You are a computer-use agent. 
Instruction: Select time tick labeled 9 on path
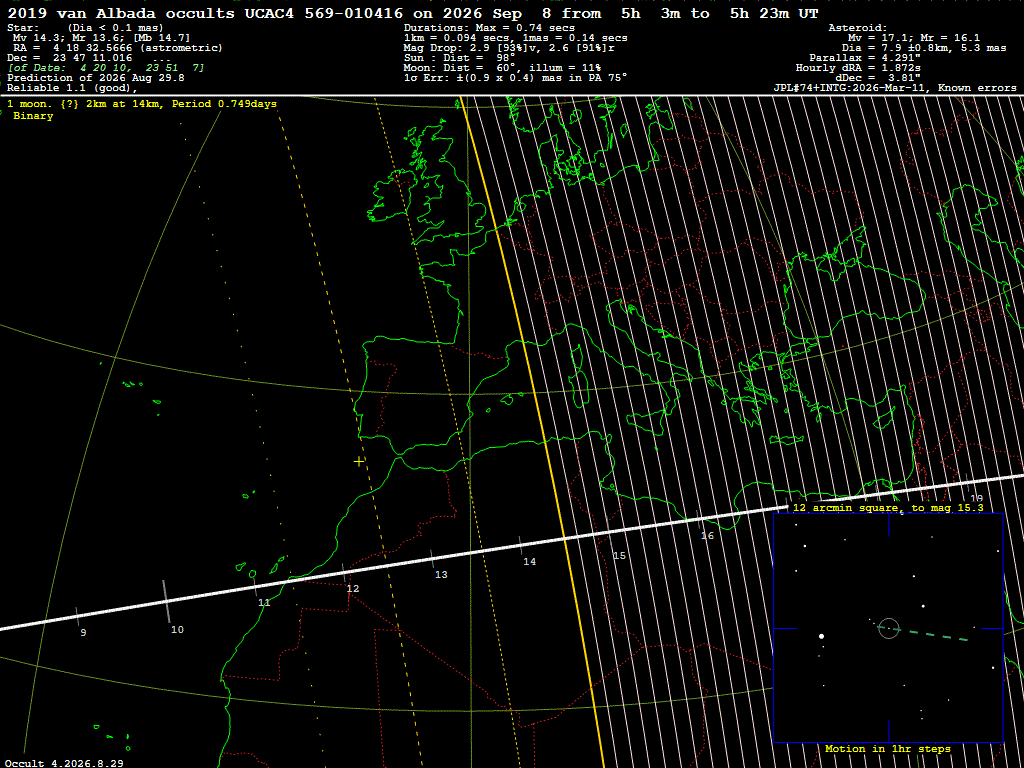(83, 633)
